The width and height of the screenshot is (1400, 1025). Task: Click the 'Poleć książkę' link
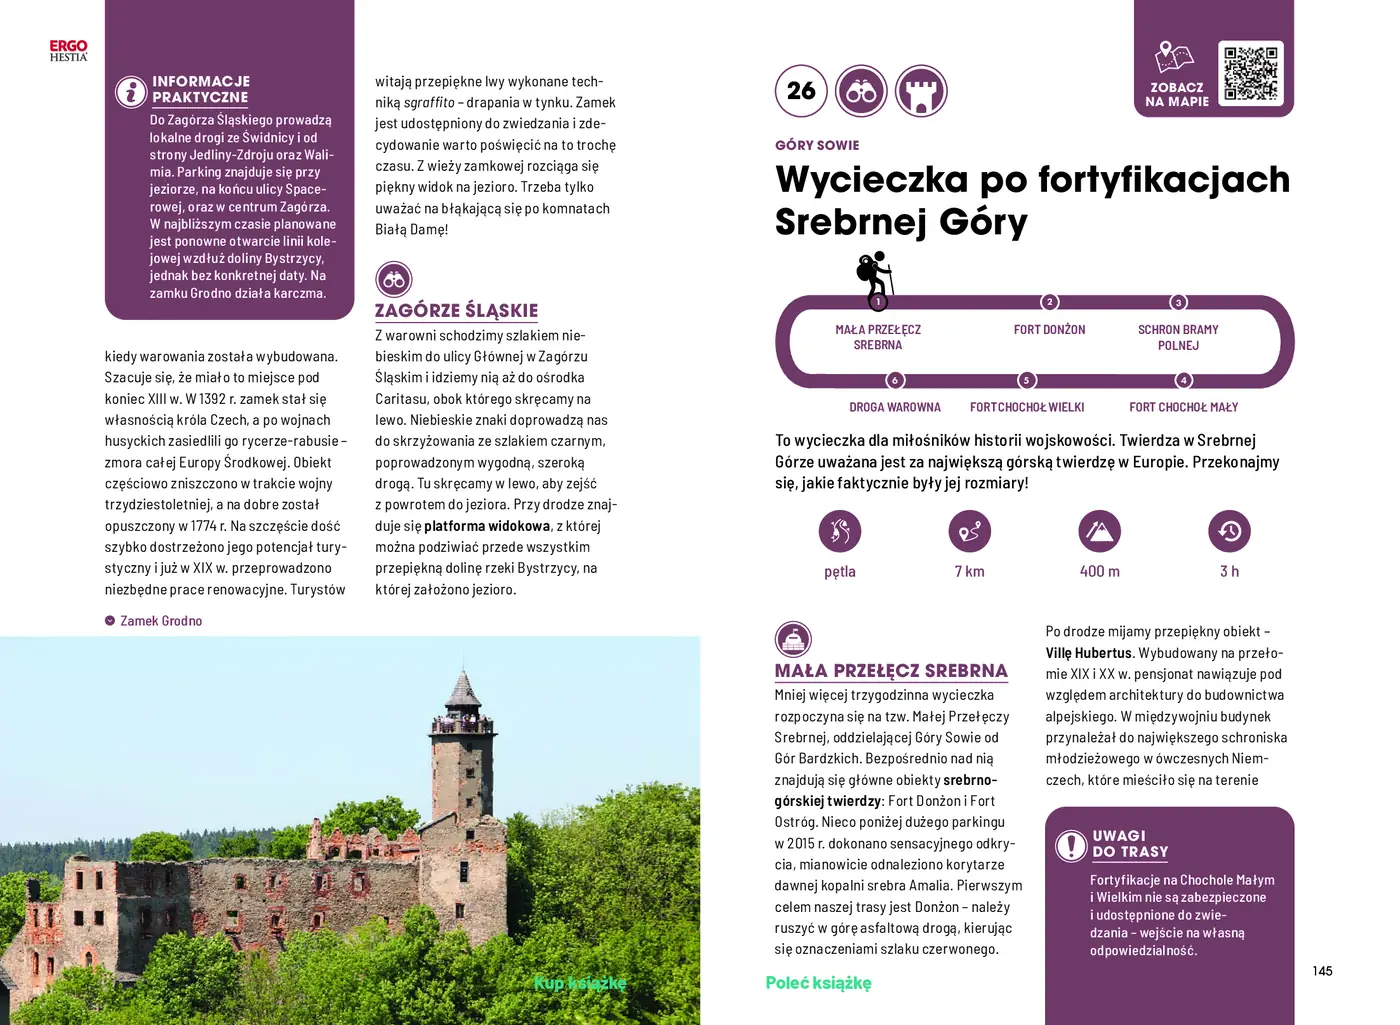coord(818,983)
